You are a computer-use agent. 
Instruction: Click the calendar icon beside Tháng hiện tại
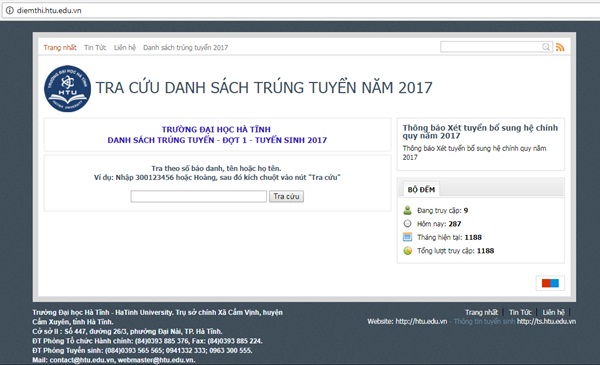(x=408, y=237)
